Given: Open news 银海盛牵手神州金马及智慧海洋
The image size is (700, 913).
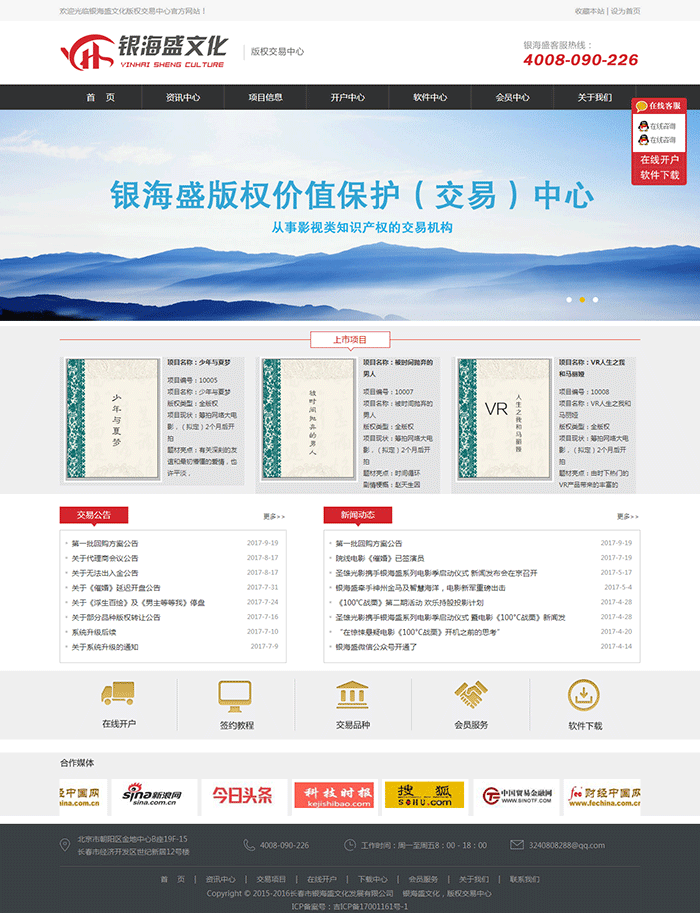Looking at the screenshot, I should point(420,588).
